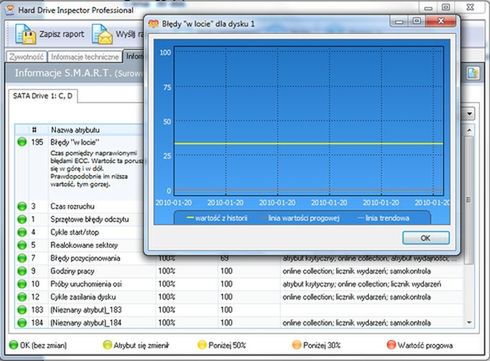This screenshot has height=361, width=490.
Task: Maximize the graph dialog window
Action: (417, 21)
